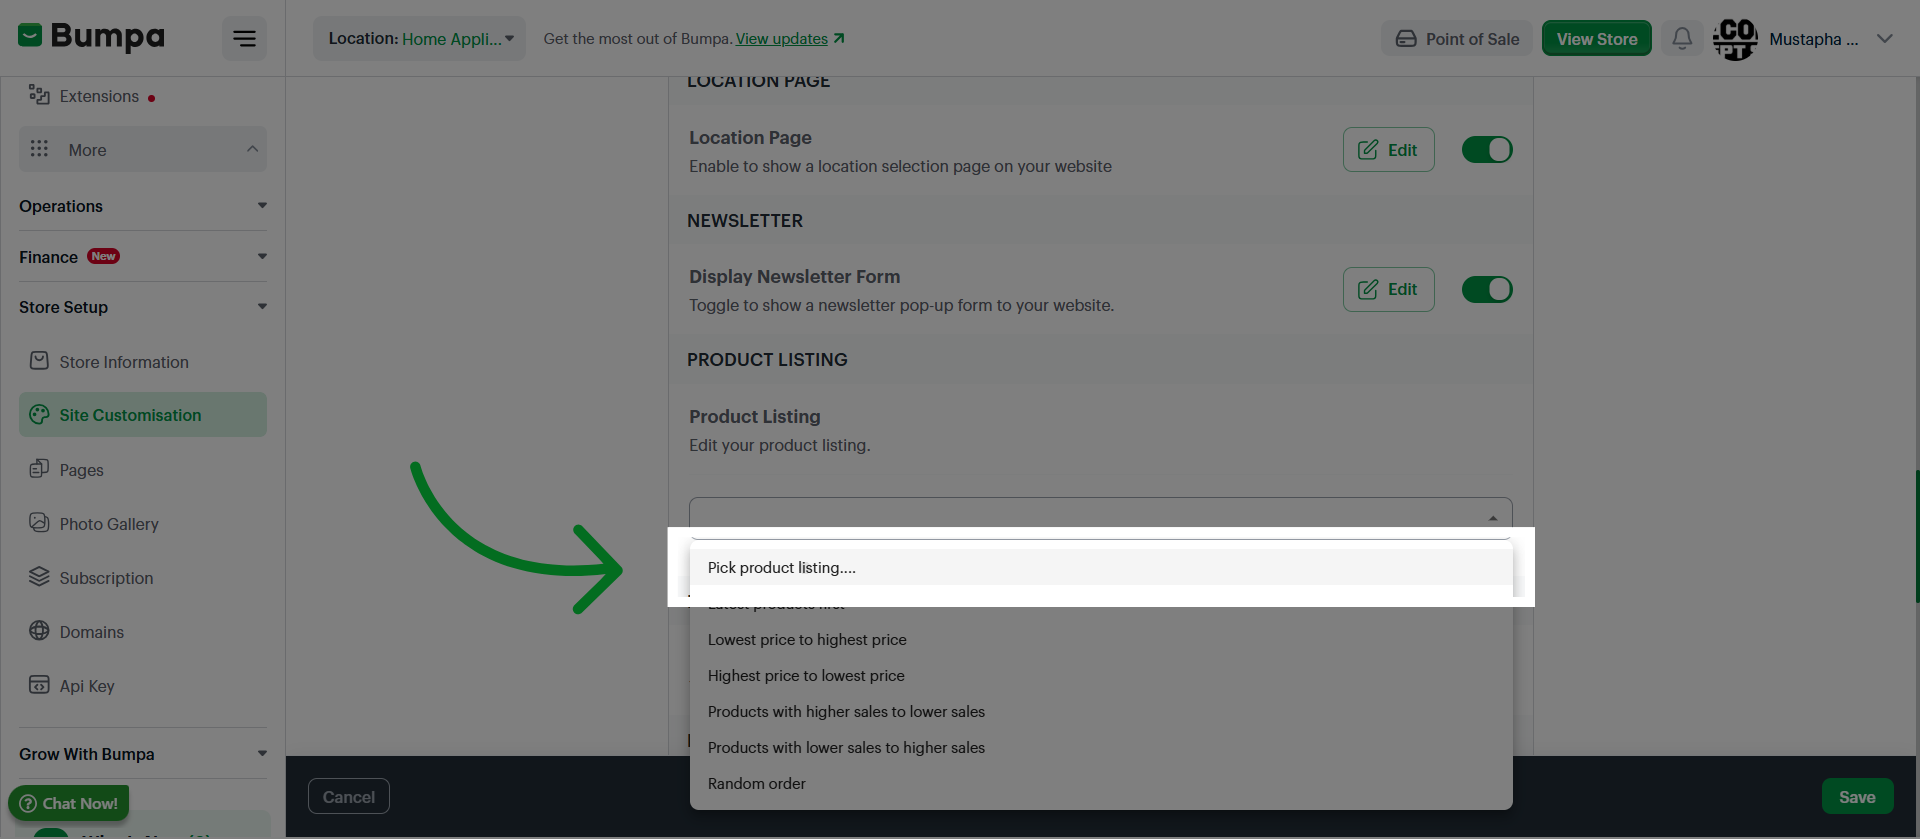Choose Lowest price to highest price
This screenshot has height=839, width=1920.
click(1101, 639)
